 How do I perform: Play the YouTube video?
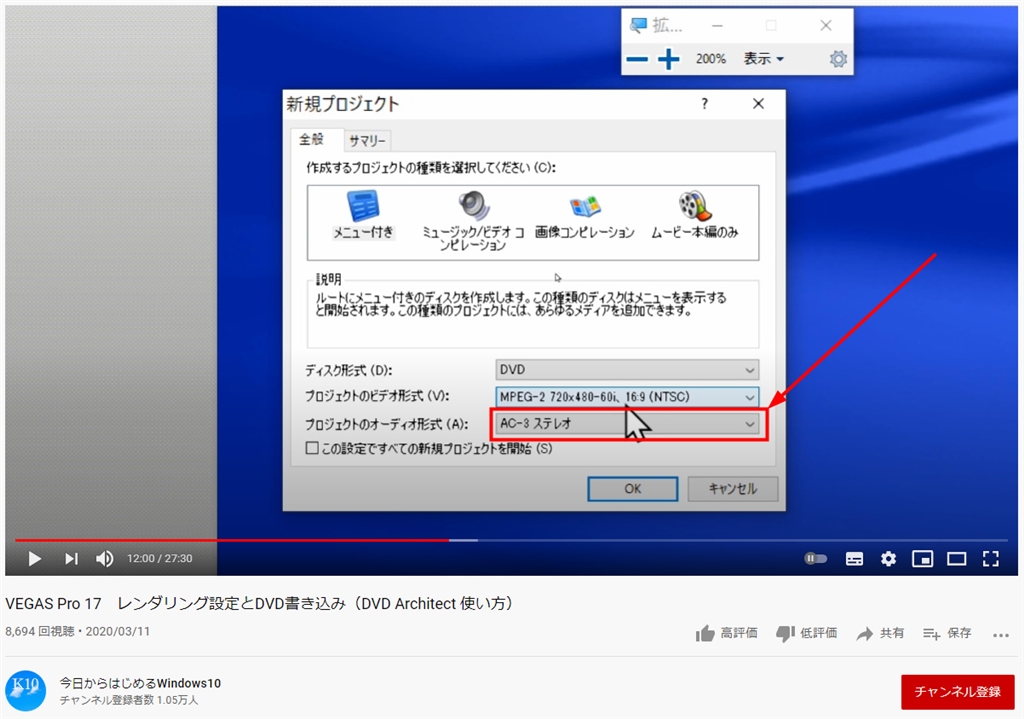(x=35, y=558)
